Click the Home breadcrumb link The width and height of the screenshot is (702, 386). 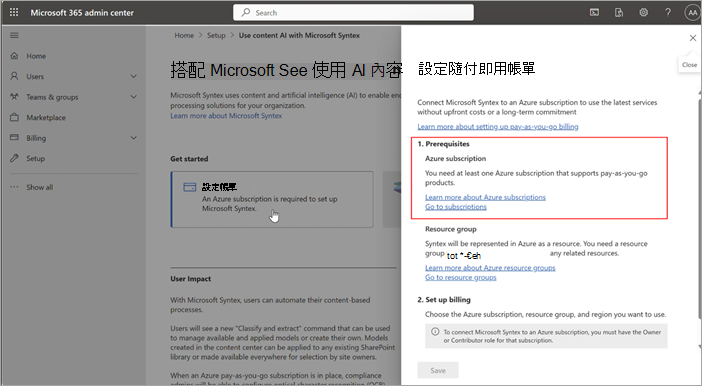[184, 35]
